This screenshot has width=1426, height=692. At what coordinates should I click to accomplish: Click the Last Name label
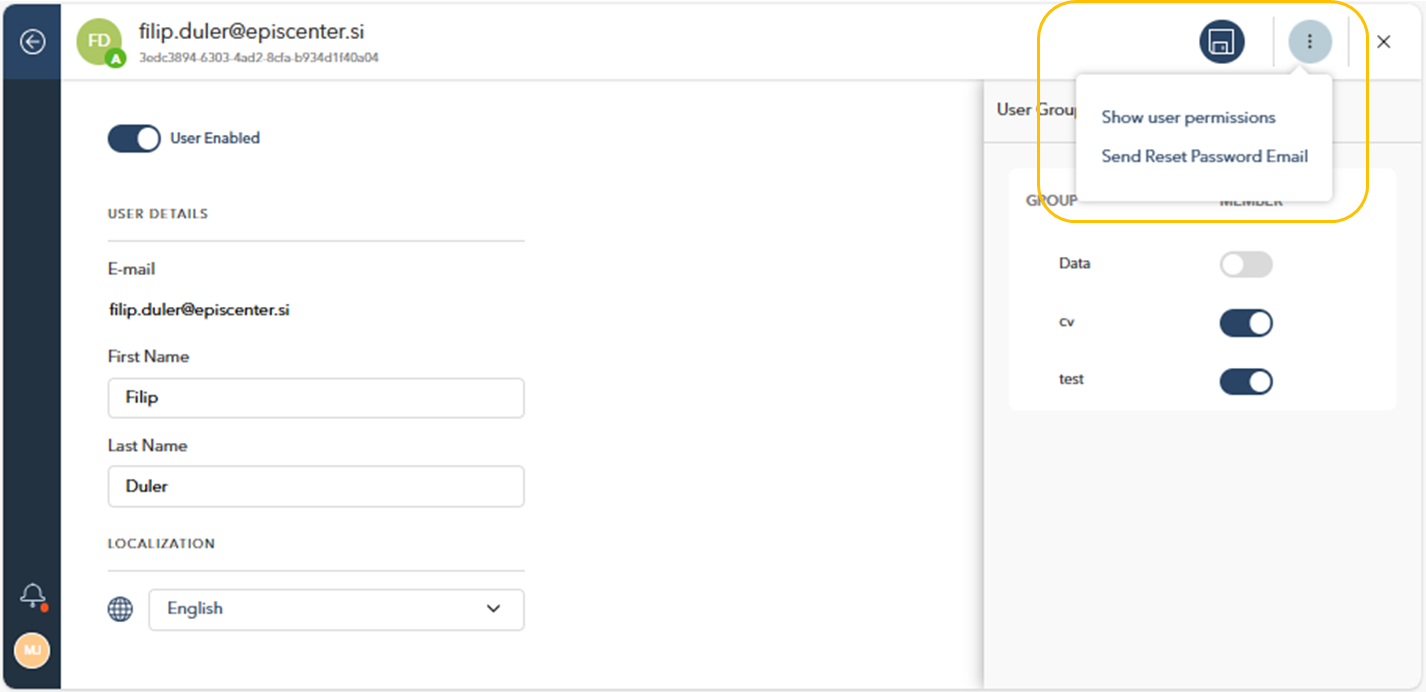pos(147,446)
